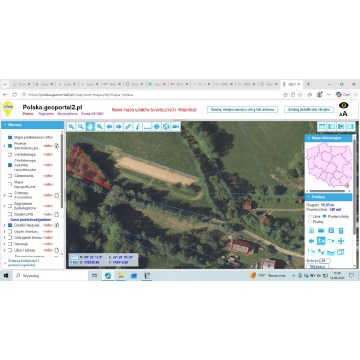Go to previous map view arrow
Screen dimensions: 360x360
109,127
